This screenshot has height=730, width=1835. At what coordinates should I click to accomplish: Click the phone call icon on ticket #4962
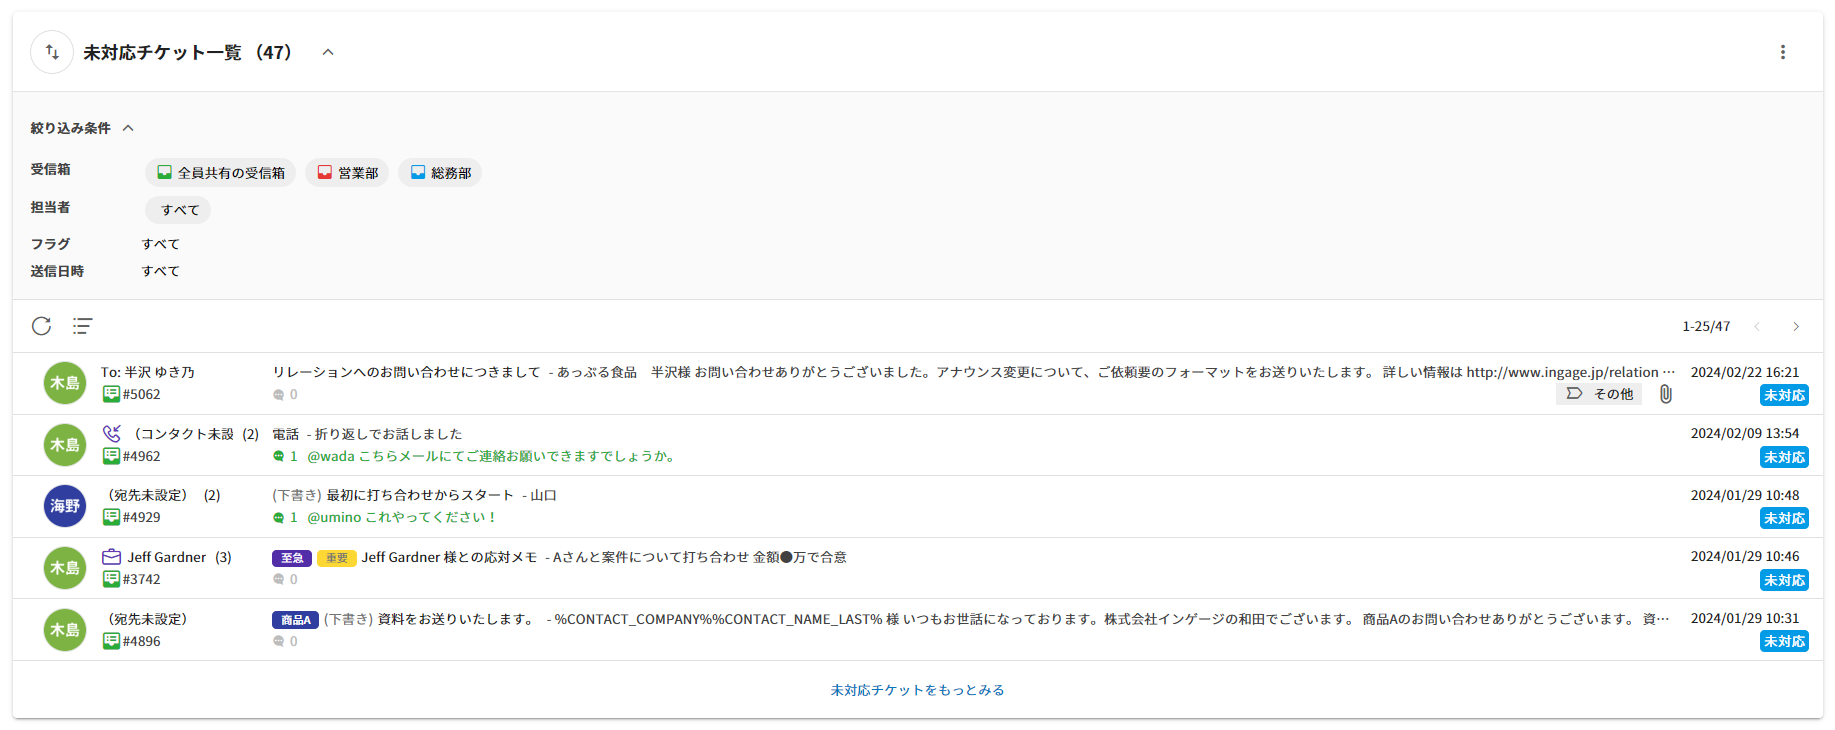click(x=112, y=434)
